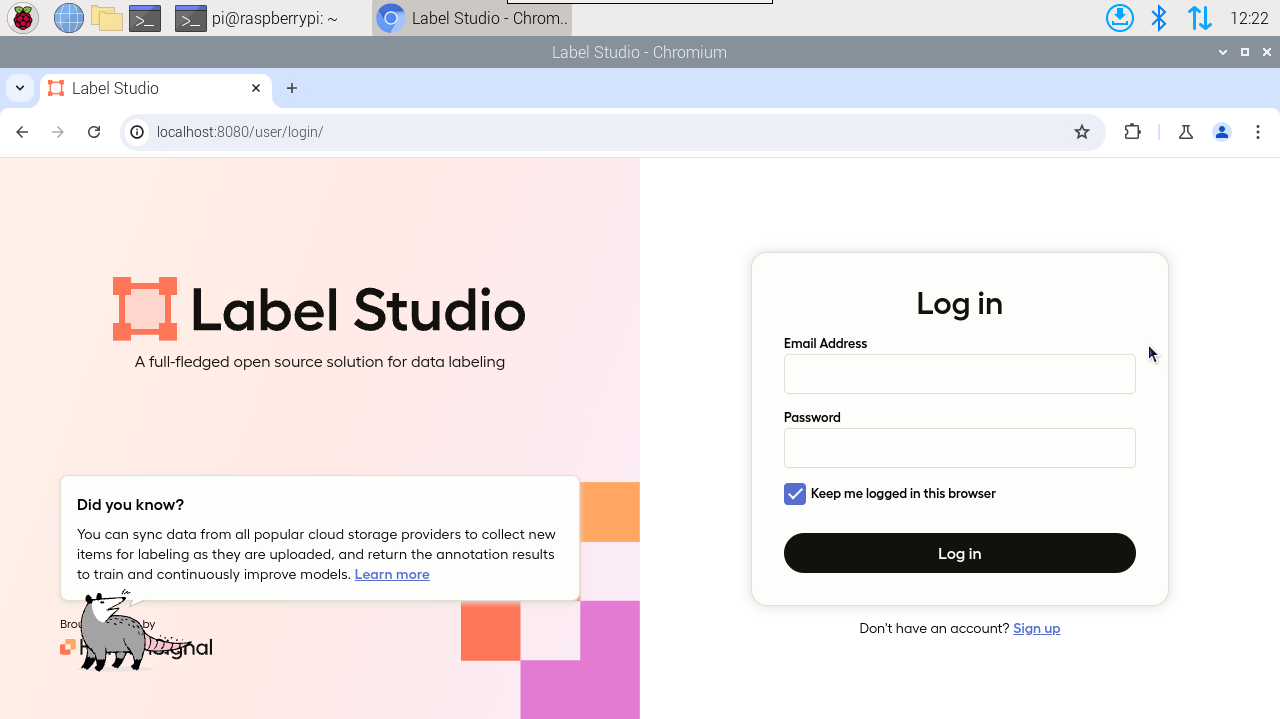Go back to the previous page
1280x719 pixels.
[22, 132]
